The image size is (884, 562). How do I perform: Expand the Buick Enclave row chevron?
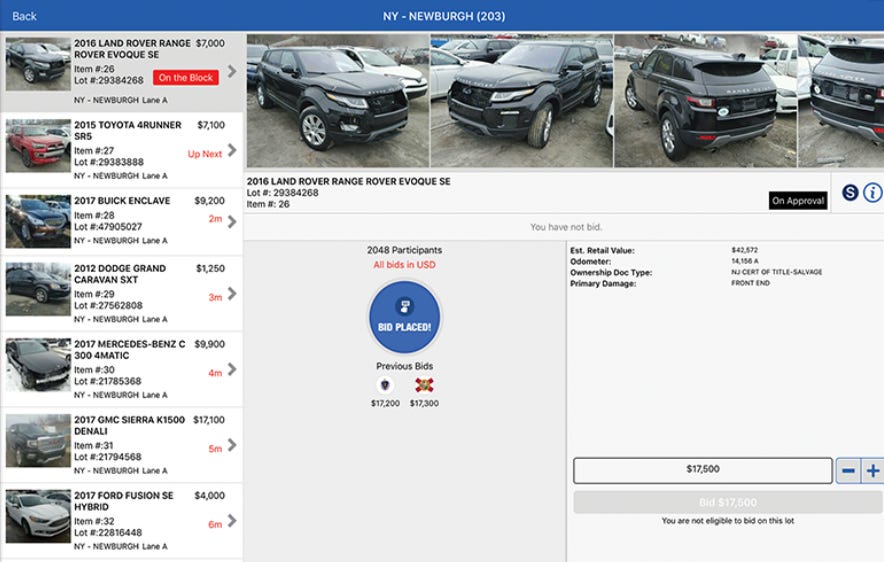coord(232,222)
